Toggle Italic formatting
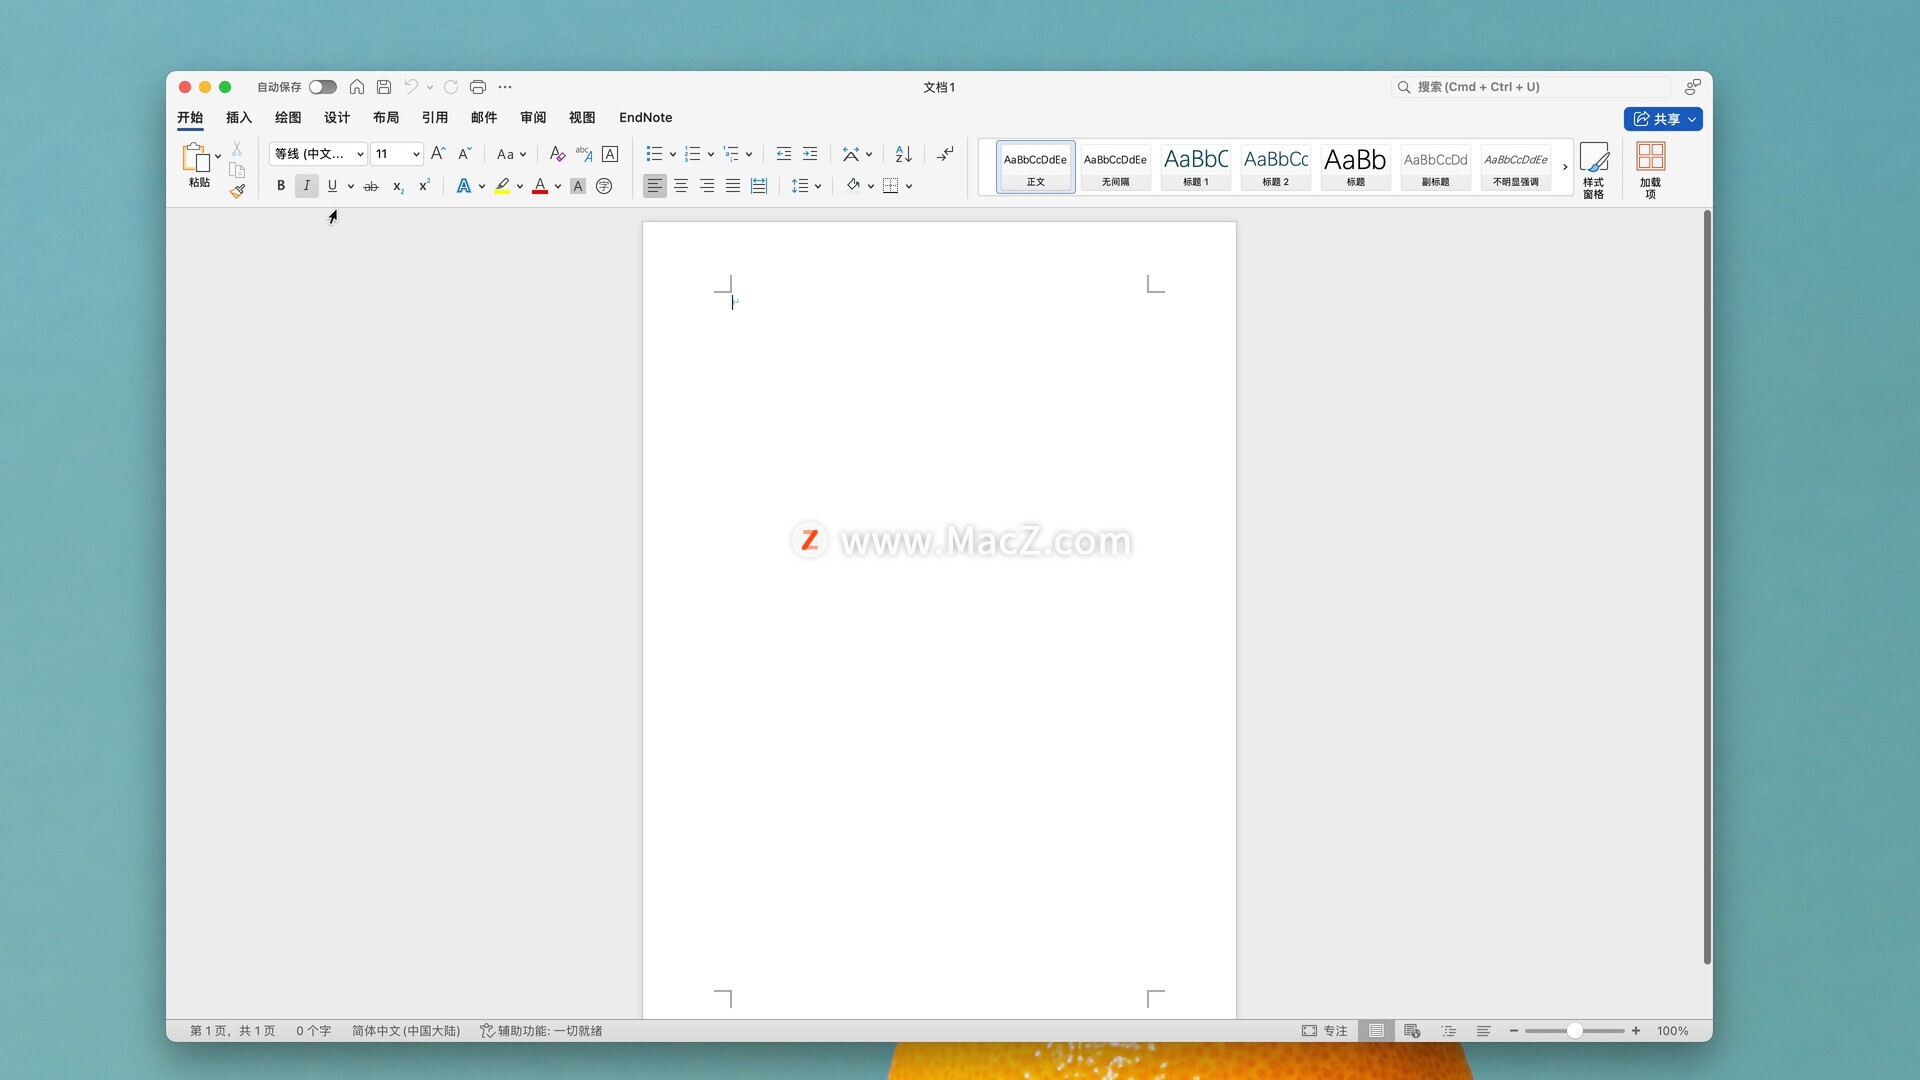1920x1080 pixels. coord(307,186)
